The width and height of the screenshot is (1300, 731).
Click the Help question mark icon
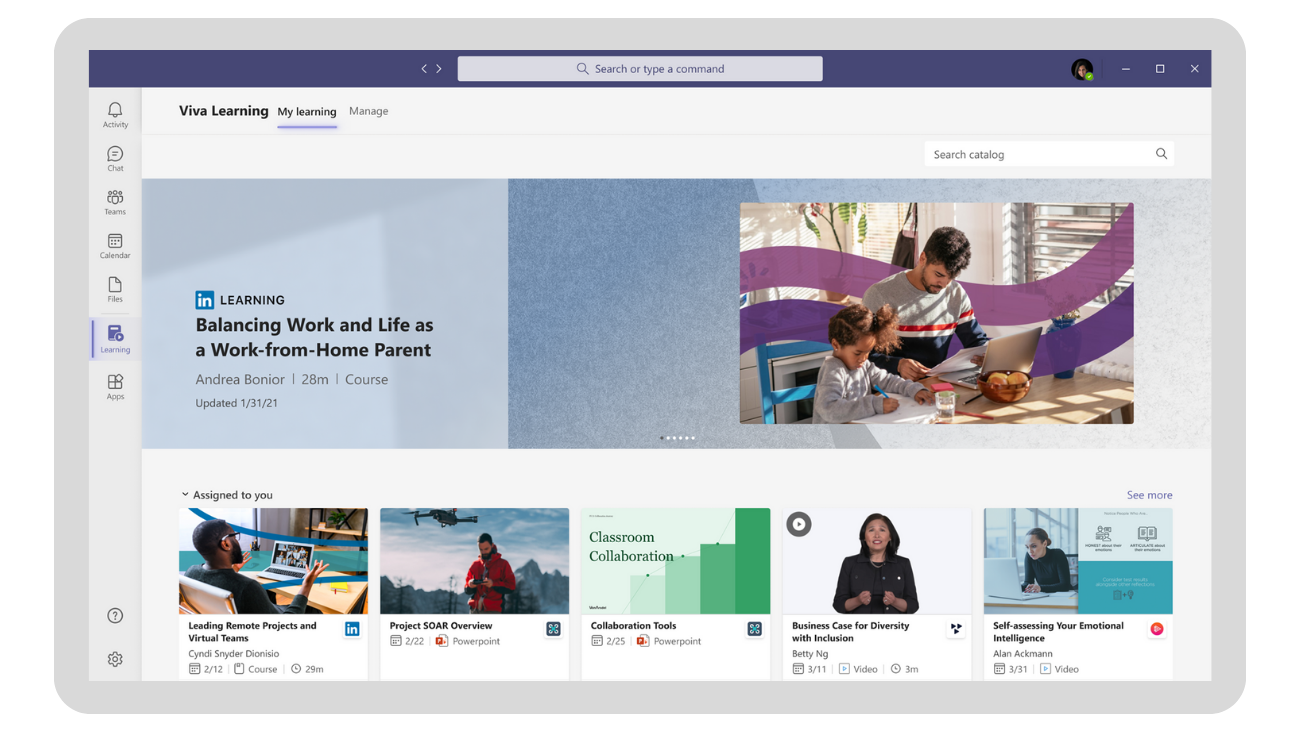pos(115,615)
